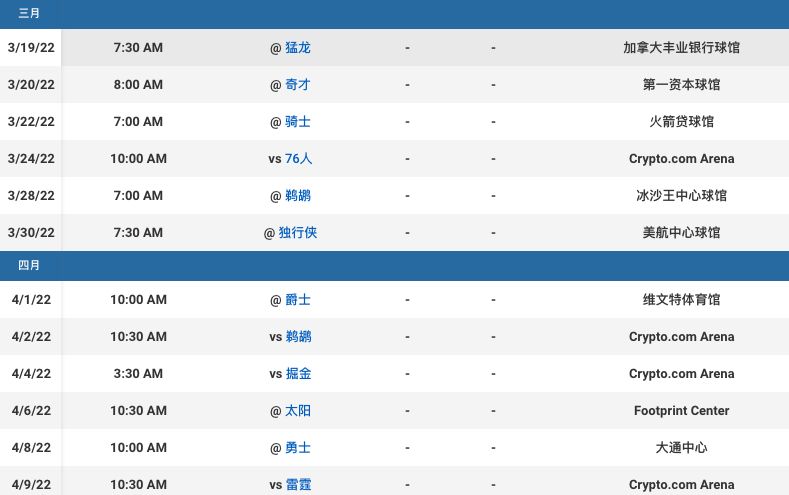This screenshot has height=495, width=789.
Task: Select the 4/8/22 date cell
Action: click(31, 447)
